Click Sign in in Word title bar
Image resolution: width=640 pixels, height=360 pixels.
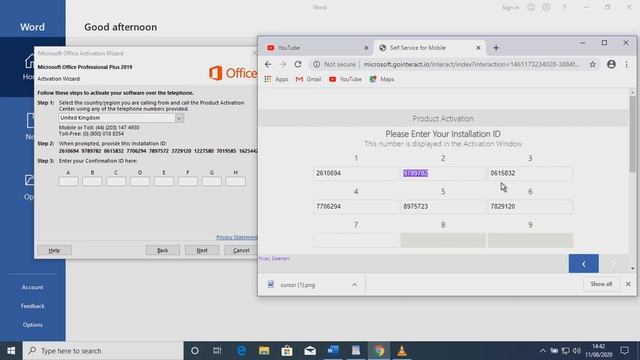511,7
